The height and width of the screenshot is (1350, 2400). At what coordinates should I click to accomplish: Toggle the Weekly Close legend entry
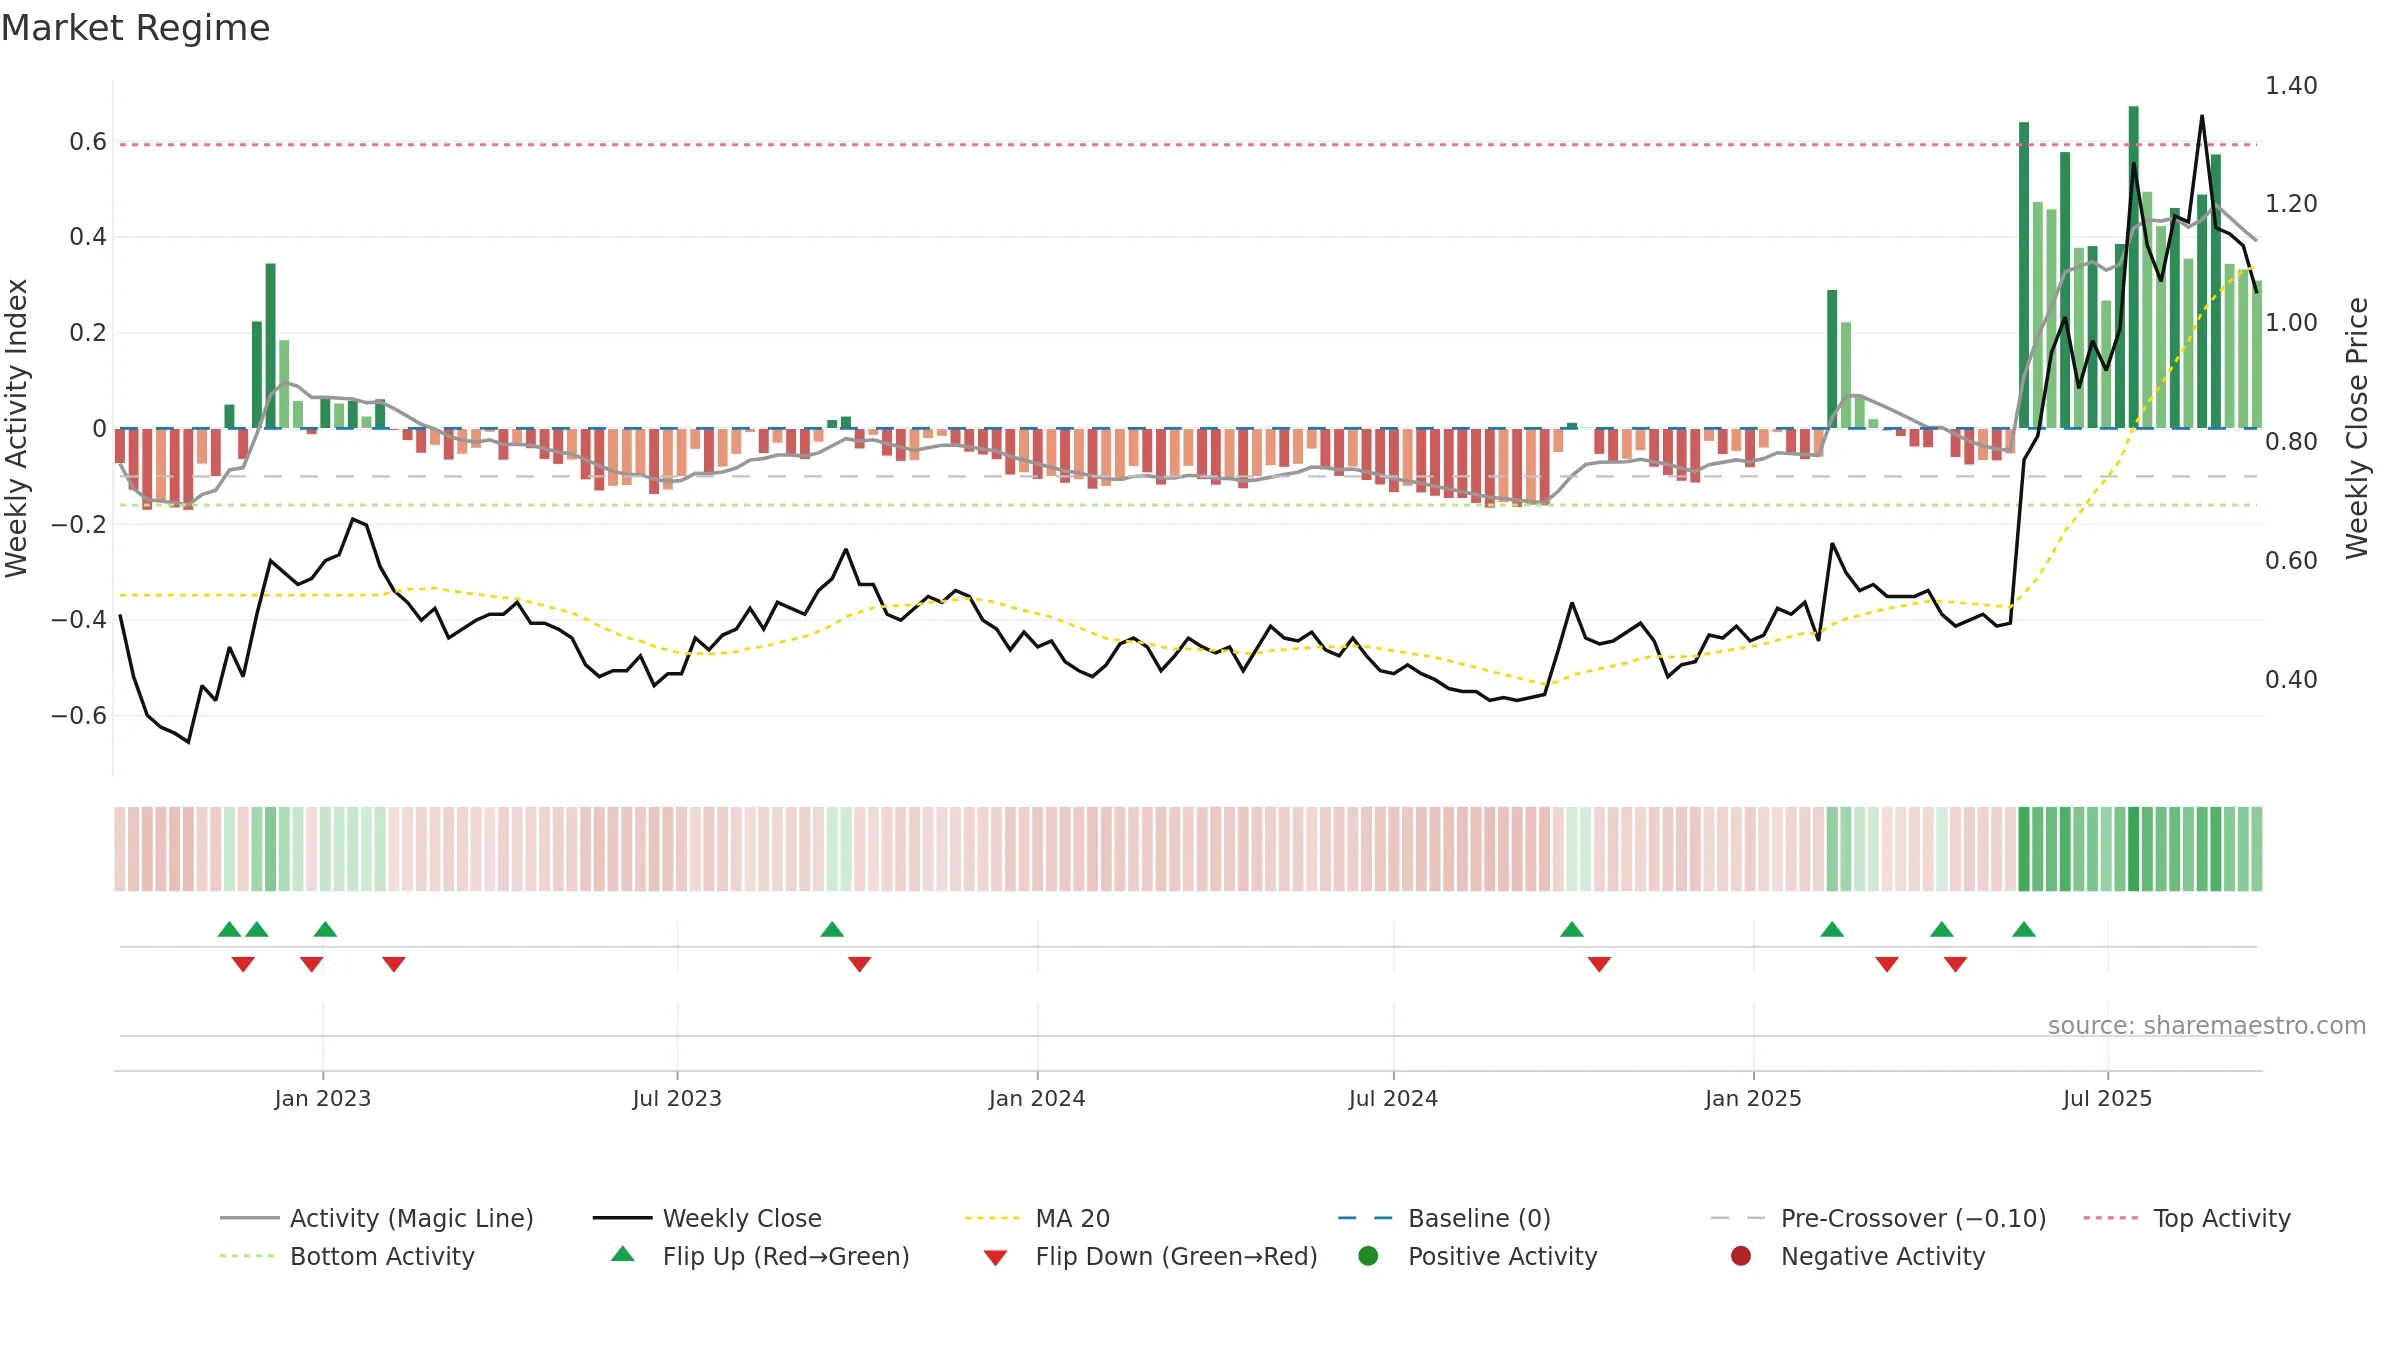pyautogui.click(x=707, y=1218)
